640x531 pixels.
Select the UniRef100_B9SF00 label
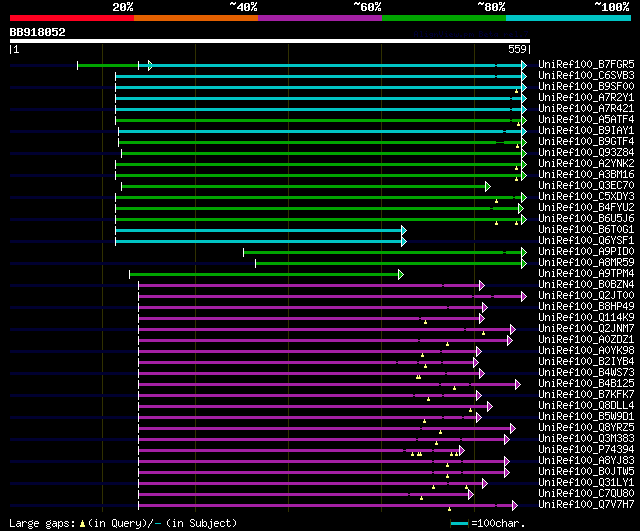(586, 87)
